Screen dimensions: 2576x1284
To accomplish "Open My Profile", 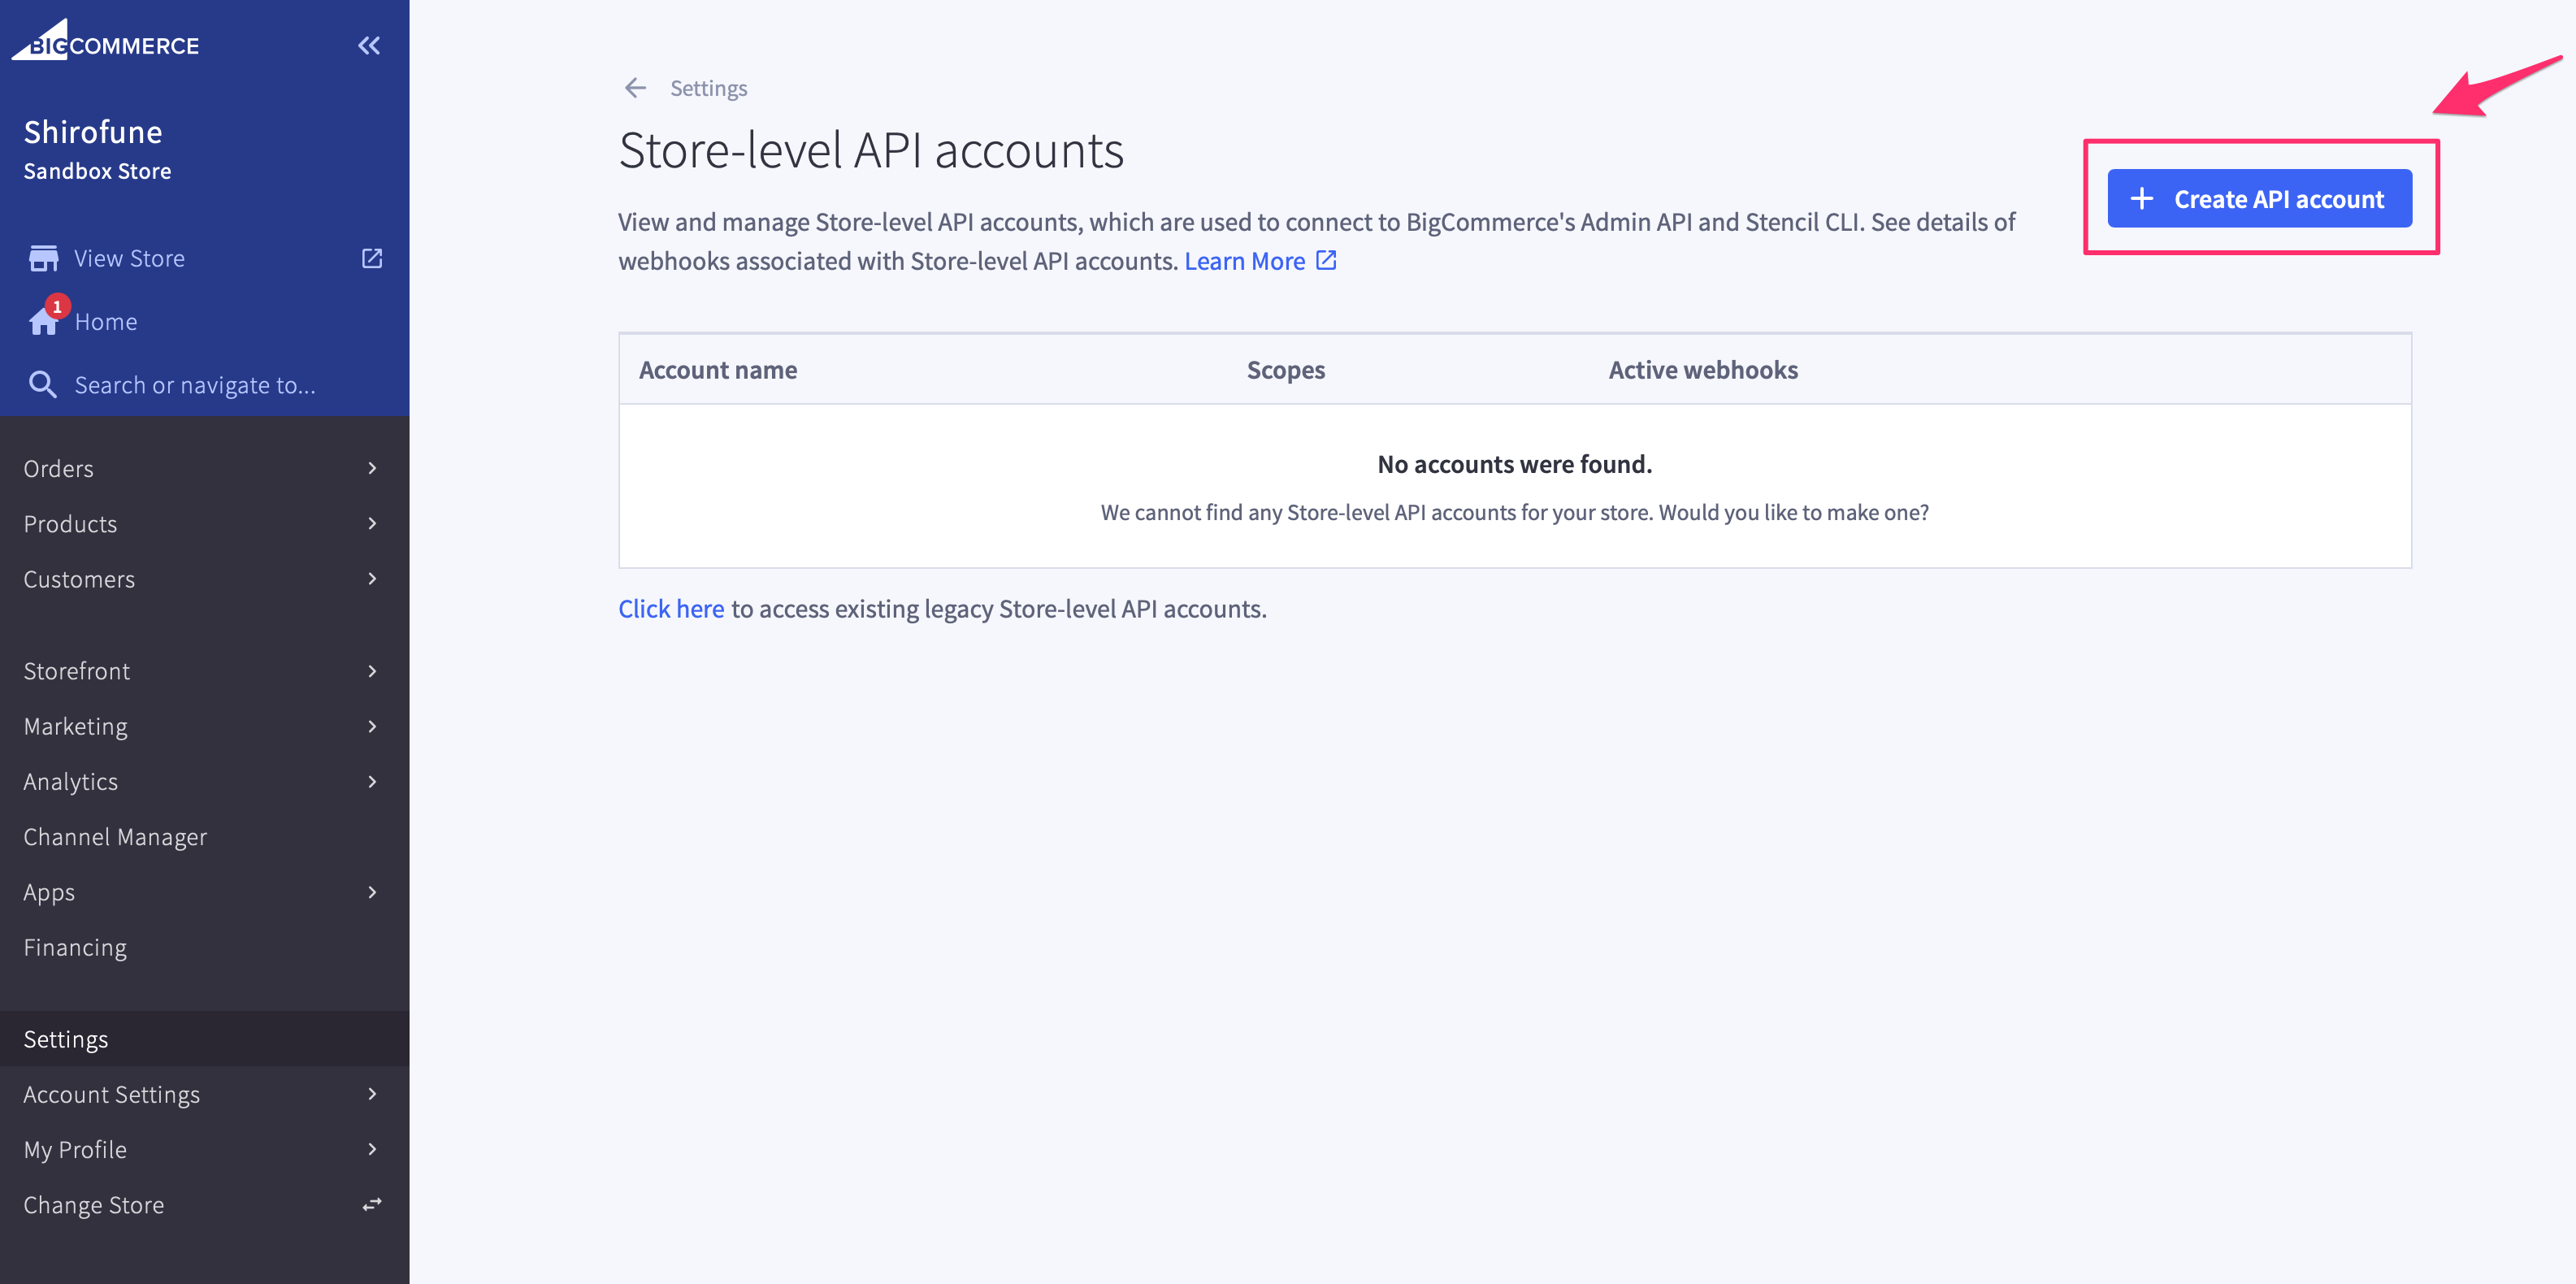I will coord(204,1149).
